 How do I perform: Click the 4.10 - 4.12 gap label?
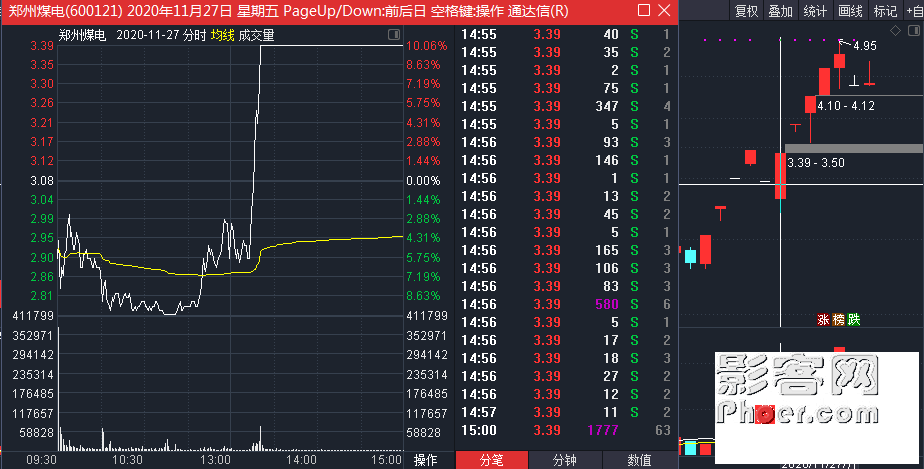846,106
